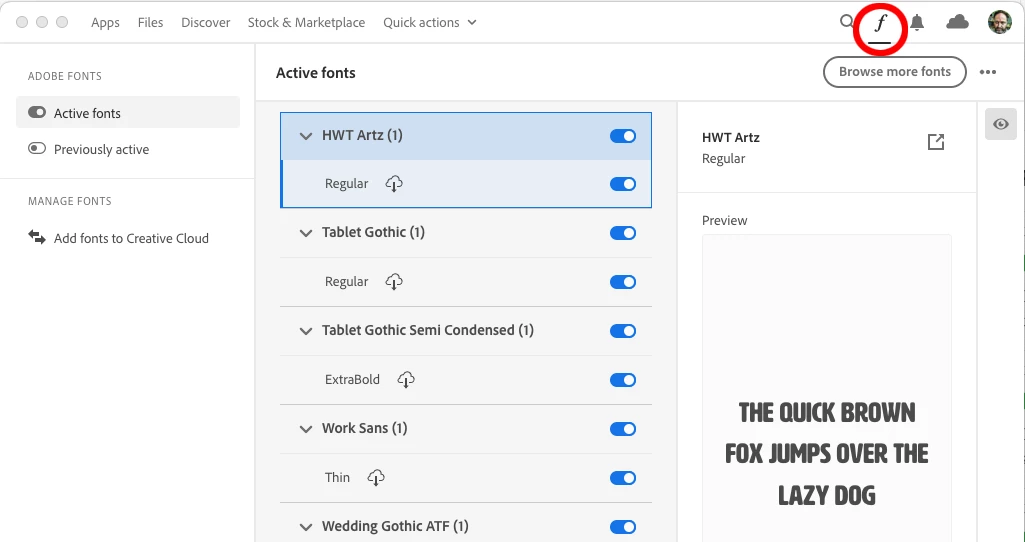Screen dimensions: 1025x542
Task: Select Active fonts in sidebar
Action: [128, 112]
